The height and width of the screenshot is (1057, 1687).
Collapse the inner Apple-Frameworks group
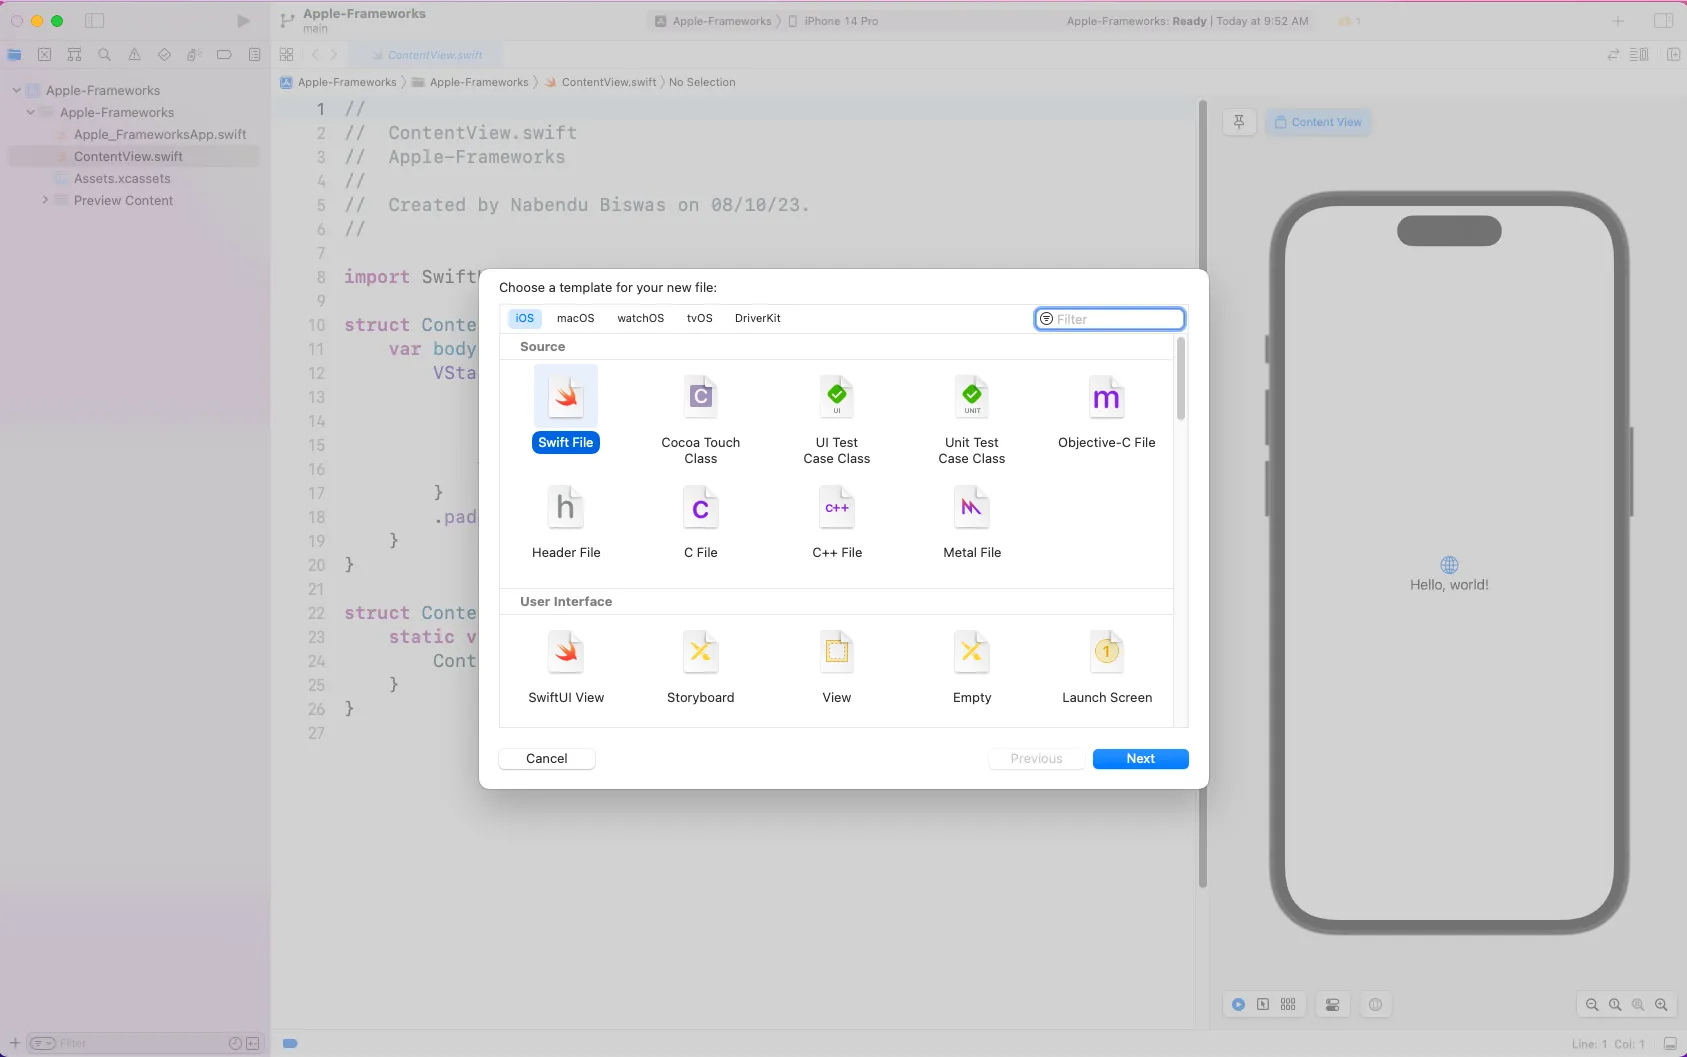coord(30,112)
